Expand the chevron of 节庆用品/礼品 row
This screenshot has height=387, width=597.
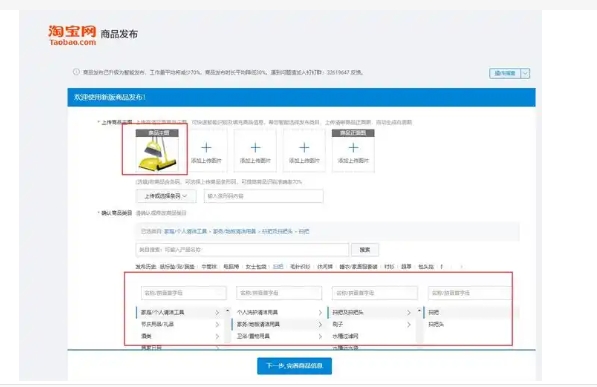[x=217, y=325]
